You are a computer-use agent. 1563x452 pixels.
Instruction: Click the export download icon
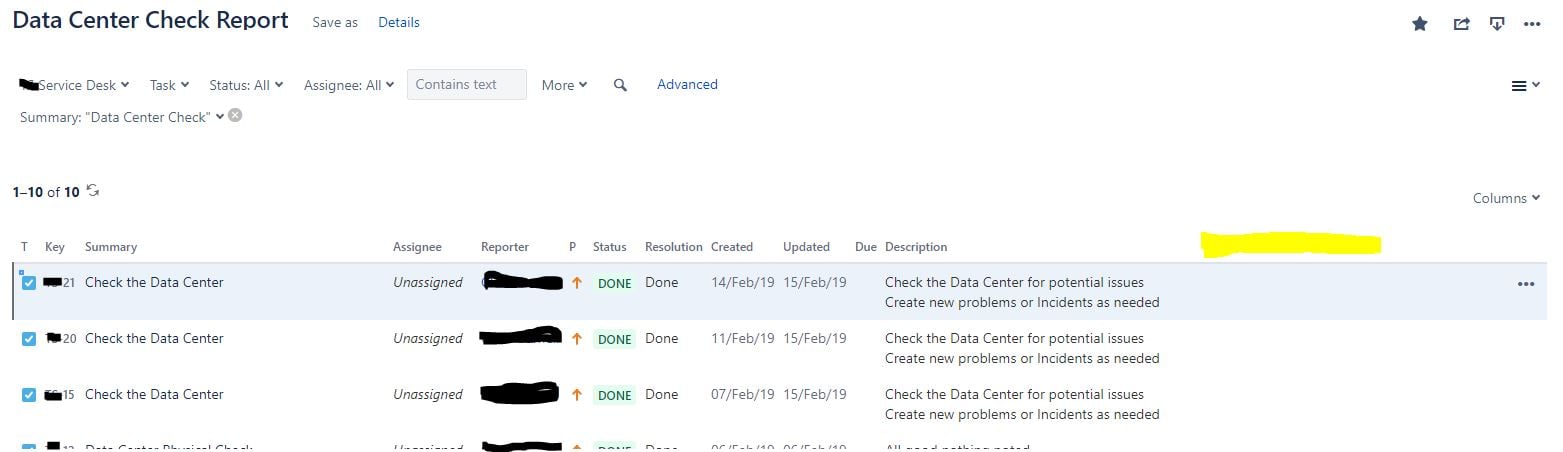tap(1497, 24)
